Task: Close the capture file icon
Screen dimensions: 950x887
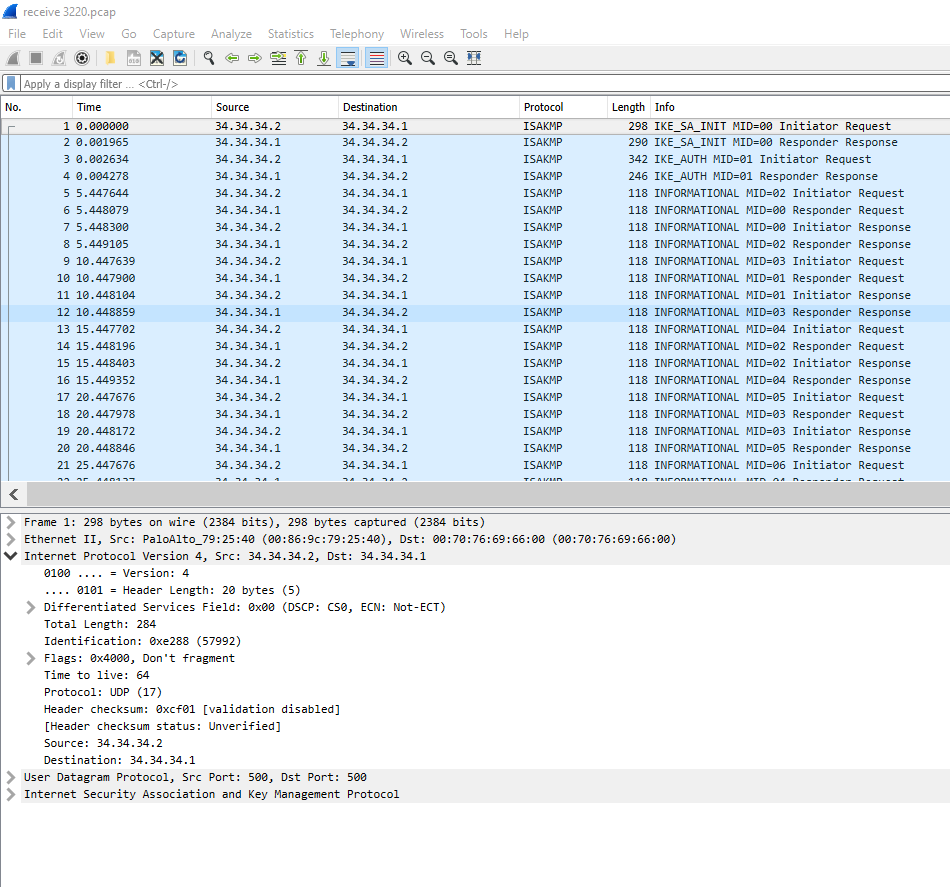Action: (x=157, y=58)
